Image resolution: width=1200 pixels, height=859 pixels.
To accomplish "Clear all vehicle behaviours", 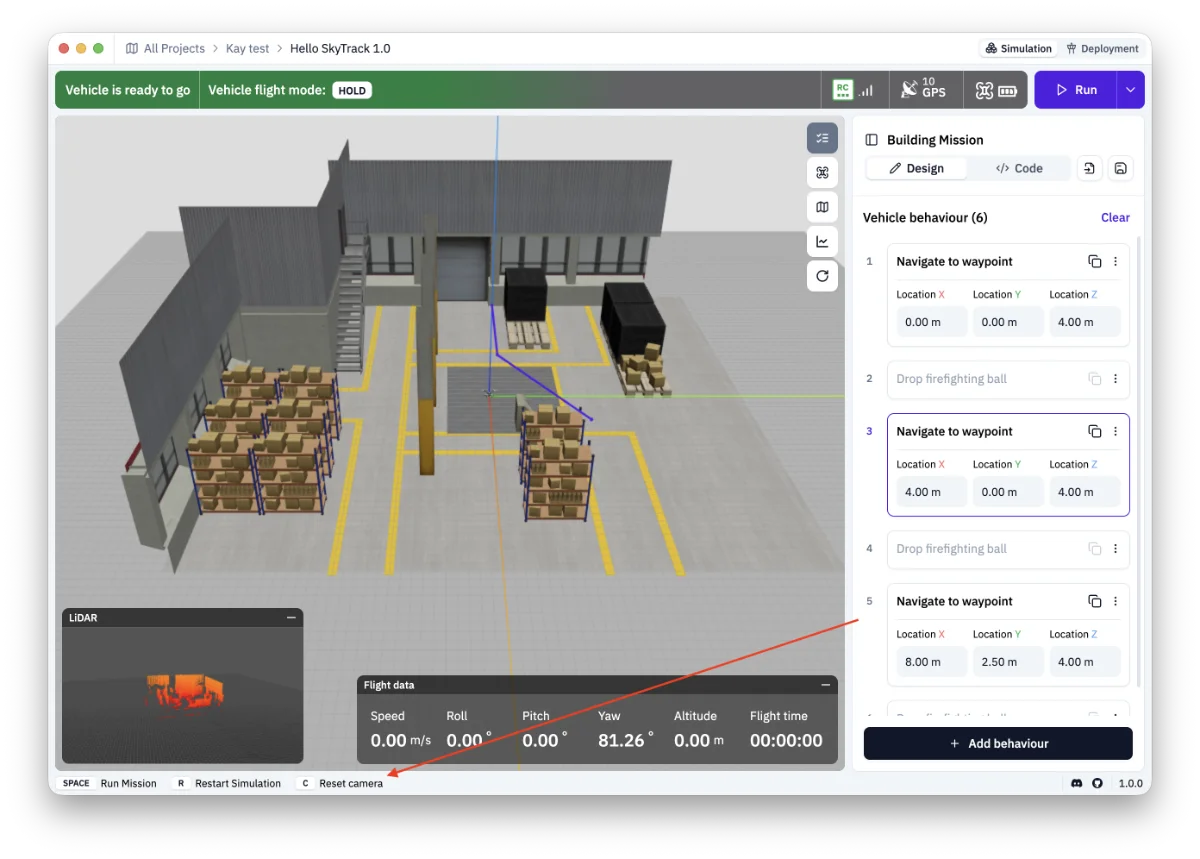I will (1115, 217).
